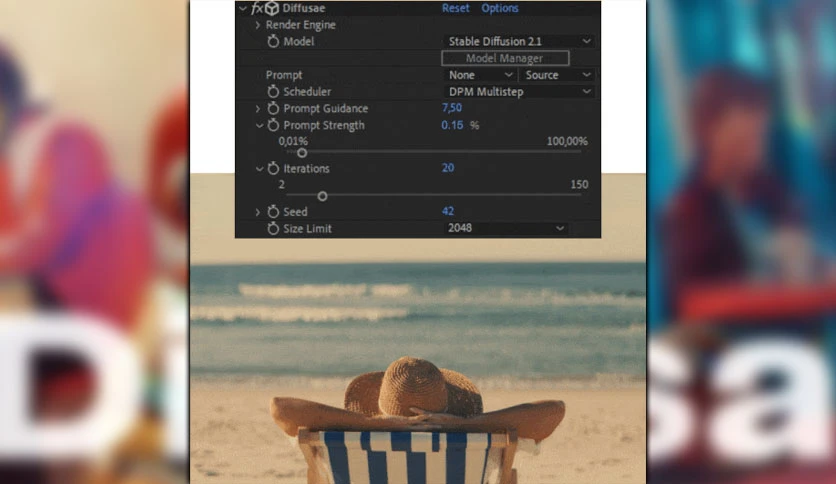
Task: Collapse the Iterations property
Action: pyautogui.click(x=259, y=169)
